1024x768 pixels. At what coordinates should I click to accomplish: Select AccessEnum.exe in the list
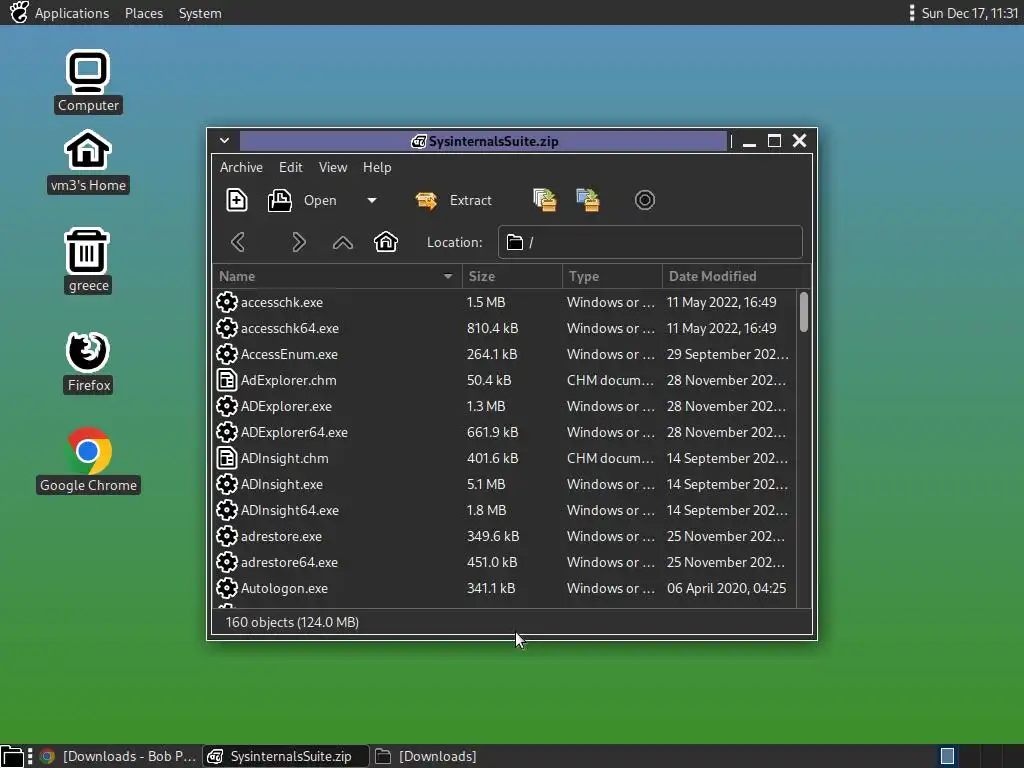(504, 355)
